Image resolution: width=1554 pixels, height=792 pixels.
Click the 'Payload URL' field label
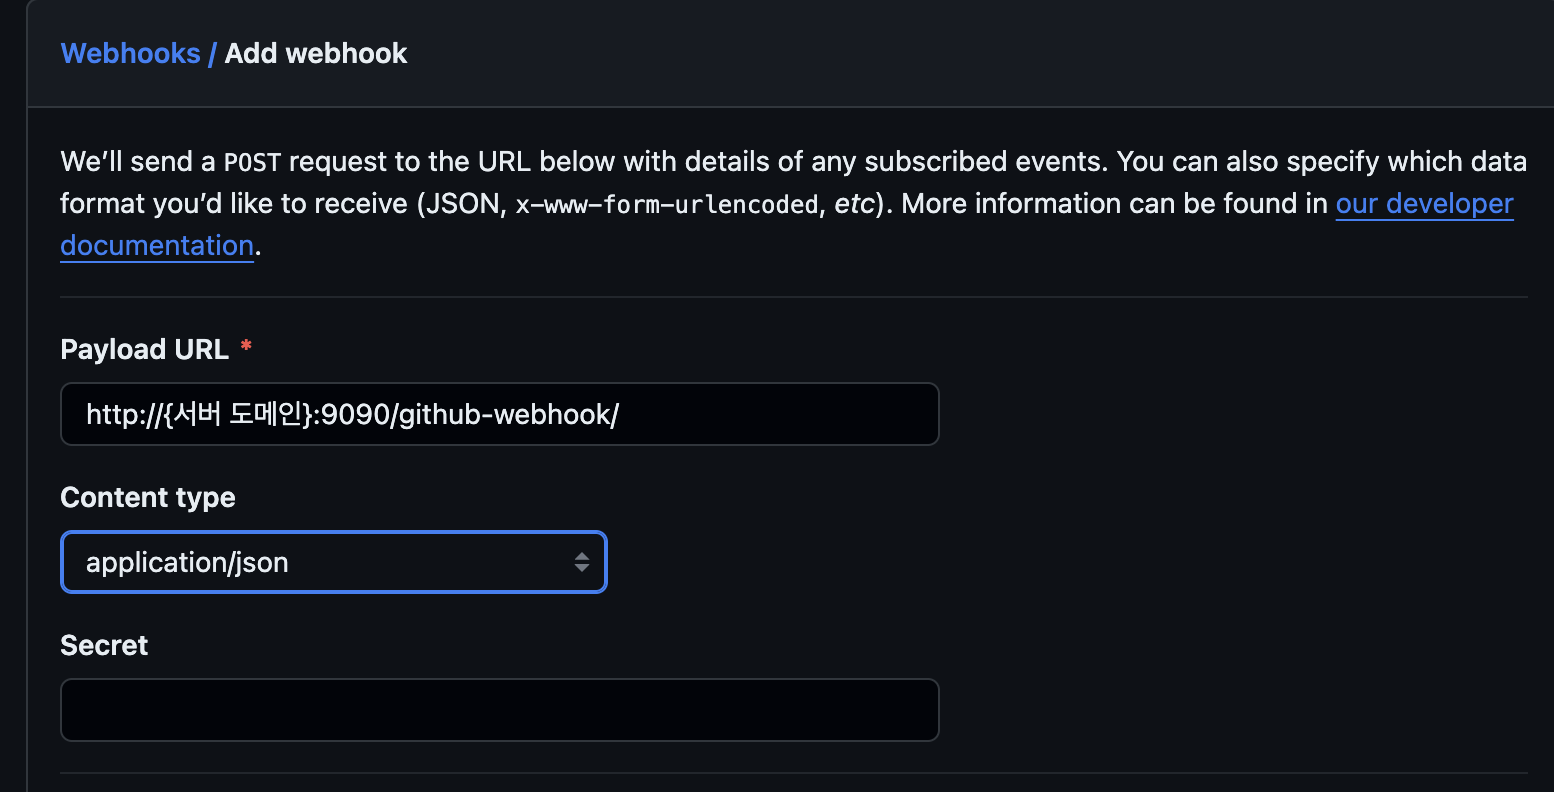tap(144, 350)
